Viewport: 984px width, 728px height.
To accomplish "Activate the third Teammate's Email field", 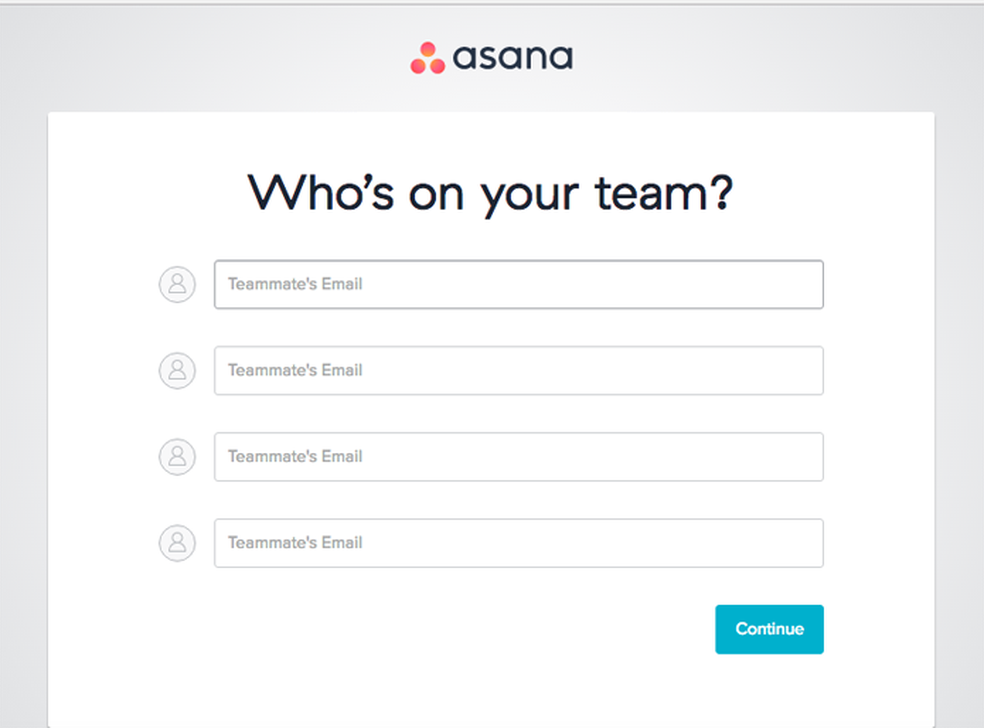I will [518, 457].
